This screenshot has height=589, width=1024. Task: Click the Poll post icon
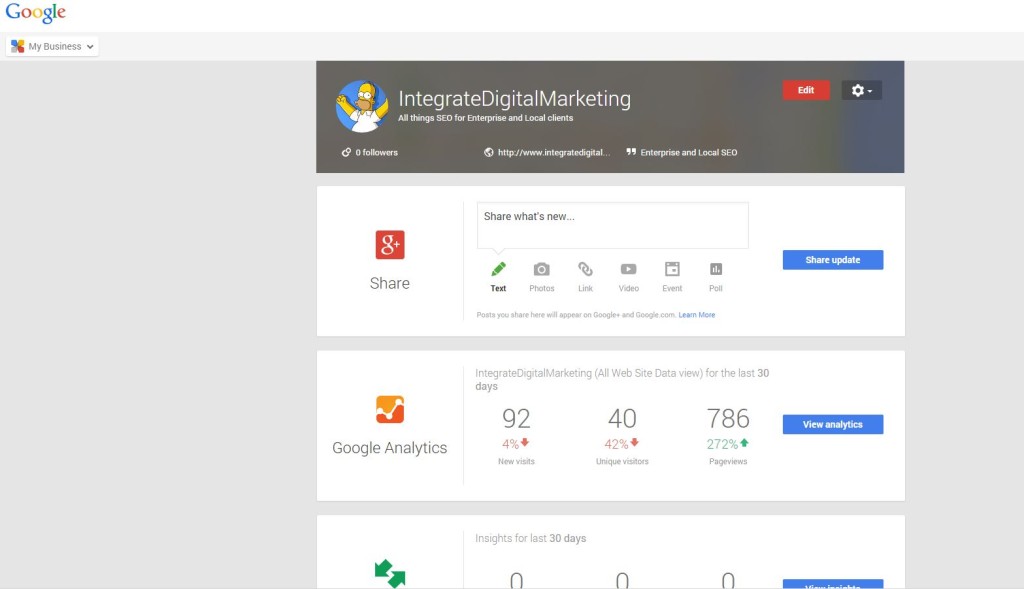[716, 269]
